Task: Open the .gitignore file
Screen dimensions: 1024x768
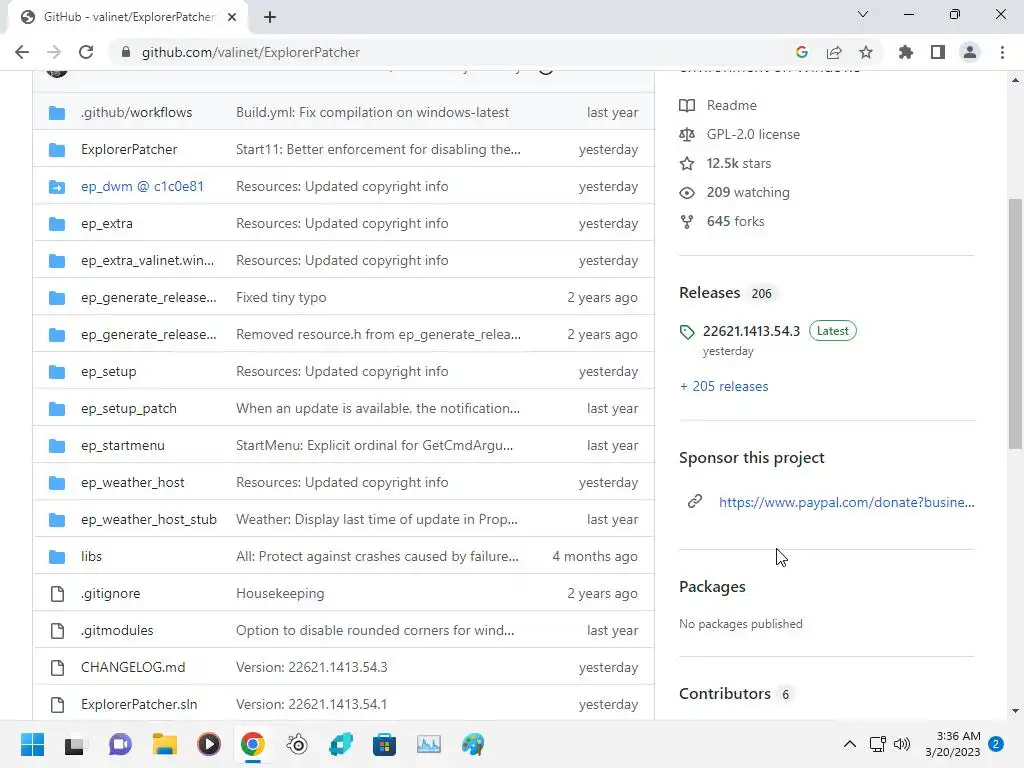Action: click(110, 594)
